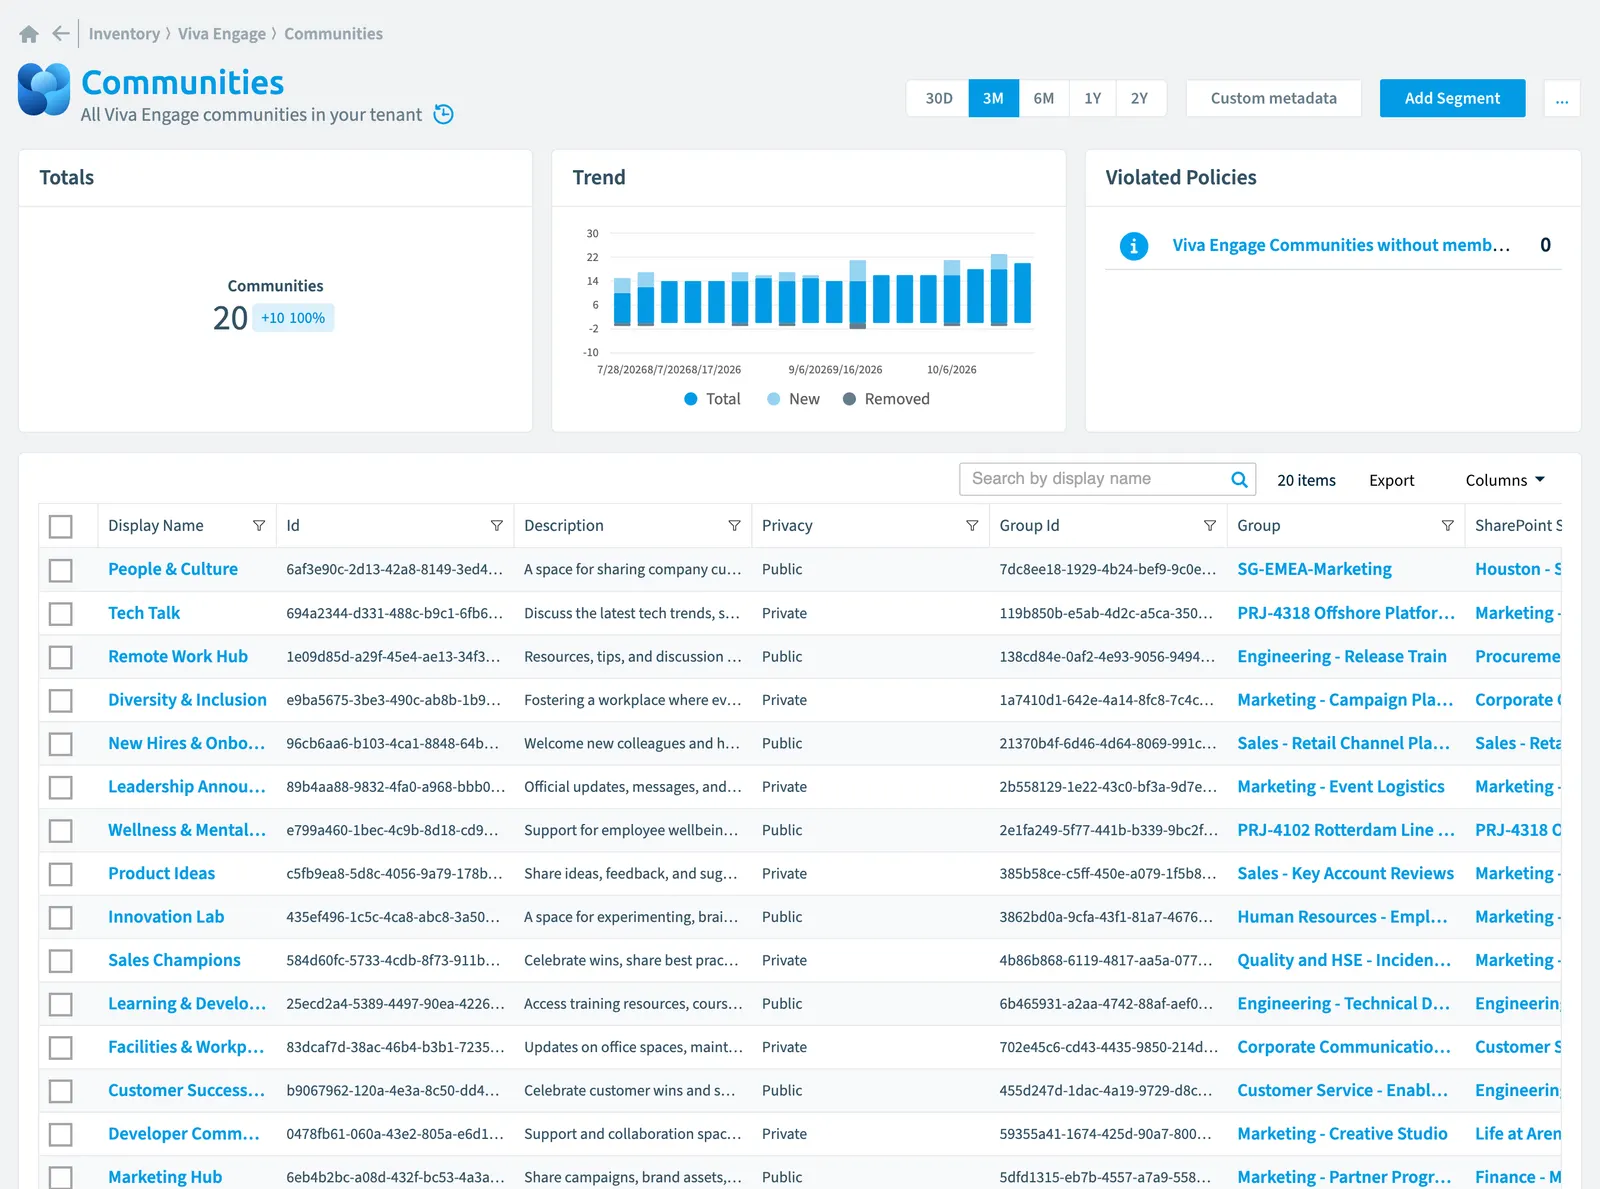1600x1189 pixels.
Task: Open the SG-EMEA-Marketing group link
Action: pyautogui.click(x=1314, y=569)
